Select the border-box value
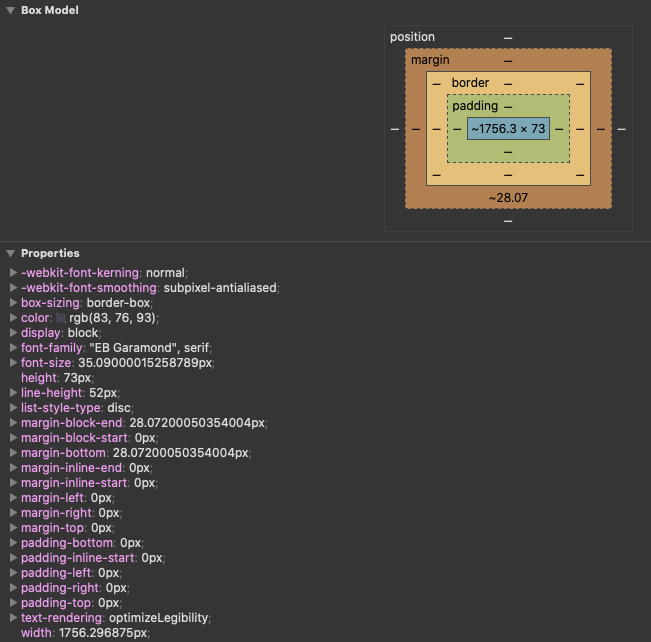The image size is (651, 642). point(118,303)
